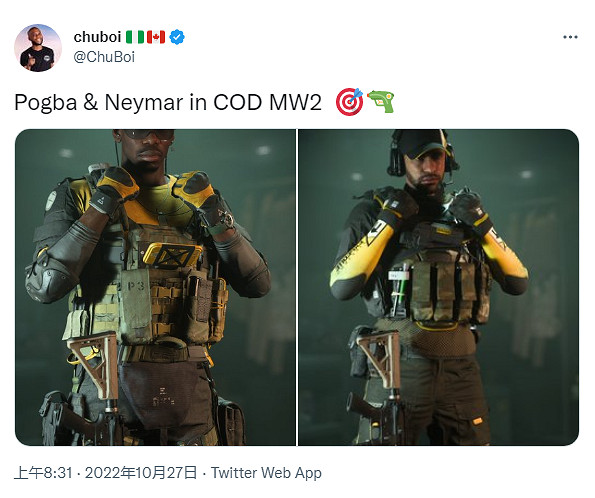Open the right Neymar operator image

(438, 287)
